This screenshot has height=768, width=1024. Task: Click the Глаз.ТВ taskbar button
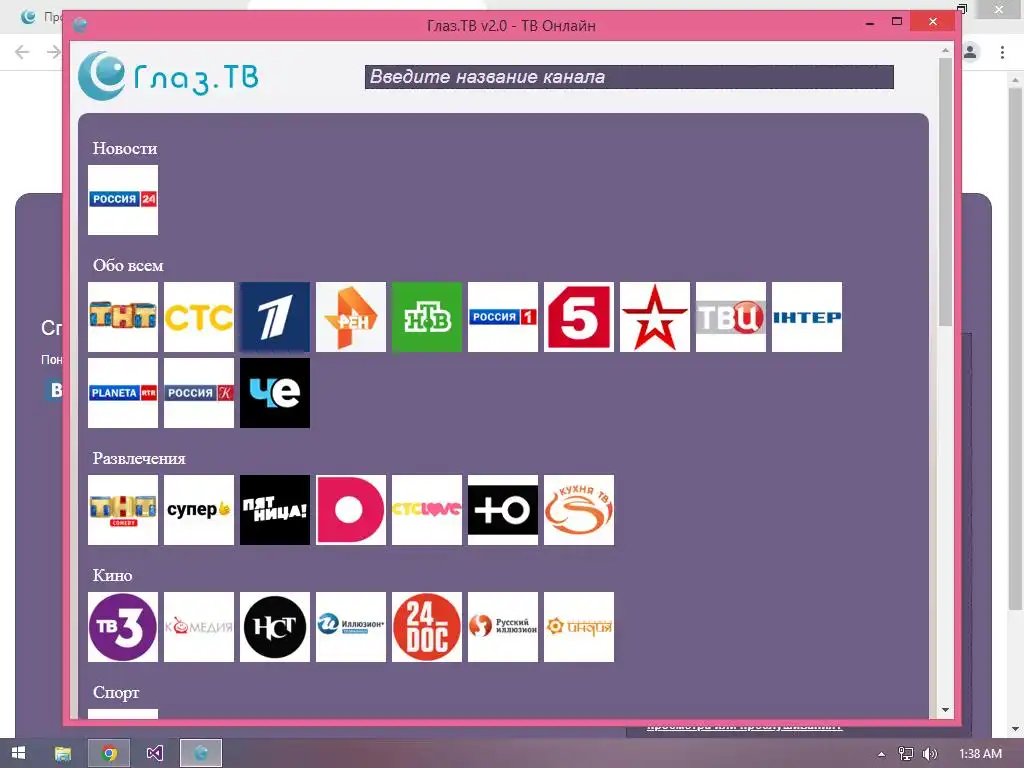pyautogui.click(x=201, y=753)
